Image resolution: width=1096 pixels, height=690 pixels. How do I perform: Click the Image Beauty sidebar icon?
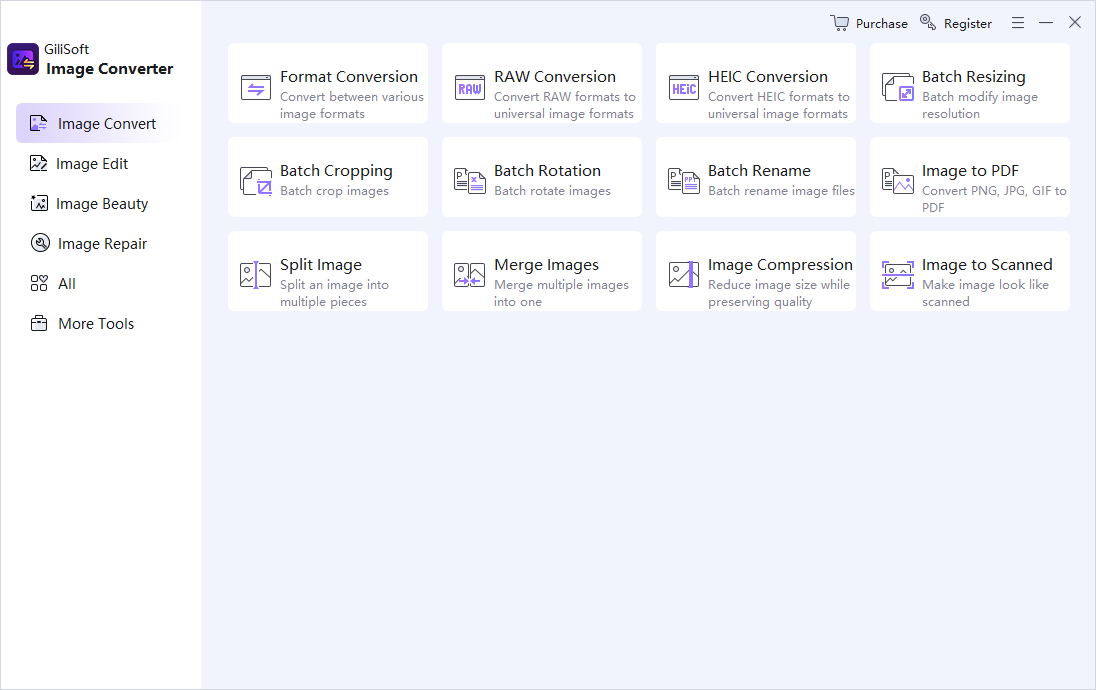(38, 203)
